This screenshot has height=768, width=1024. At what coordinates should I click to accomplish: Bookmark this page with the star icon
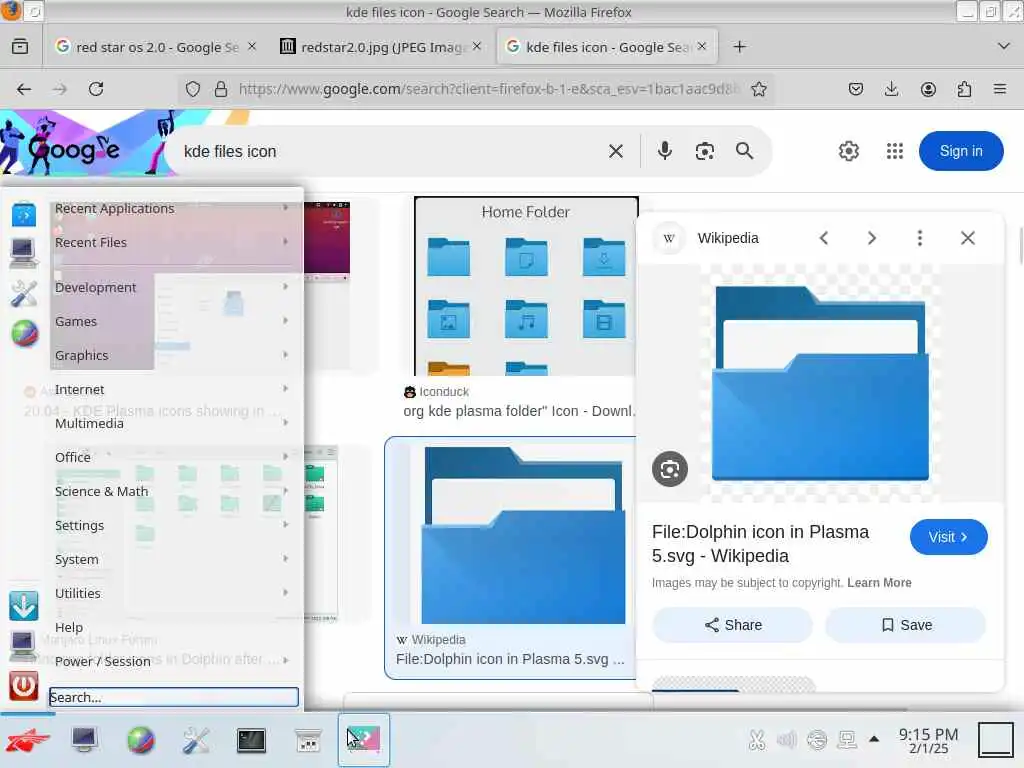pyautogui.click(x=759, y=89)
